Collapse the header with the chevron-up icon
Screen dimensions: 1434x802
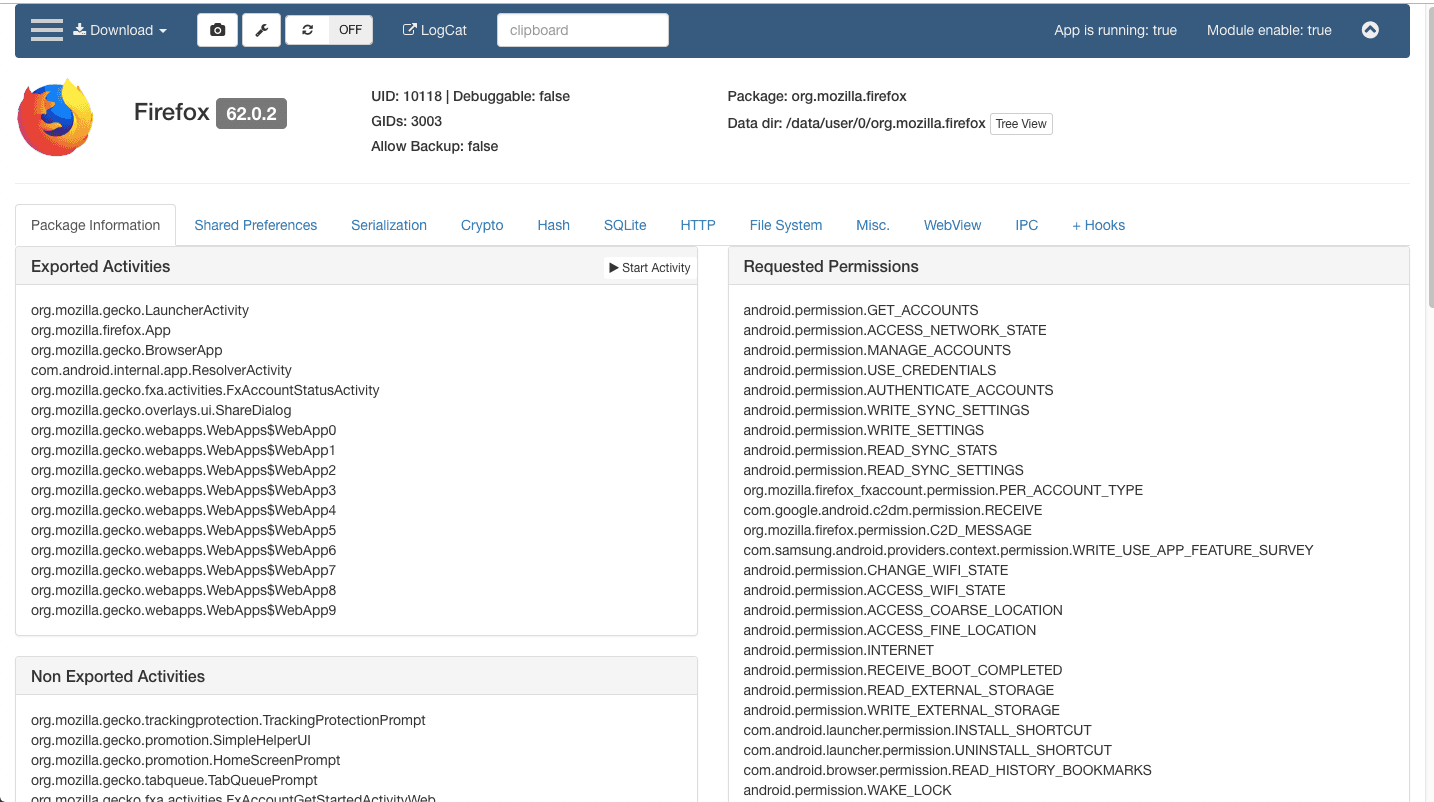1370,30
